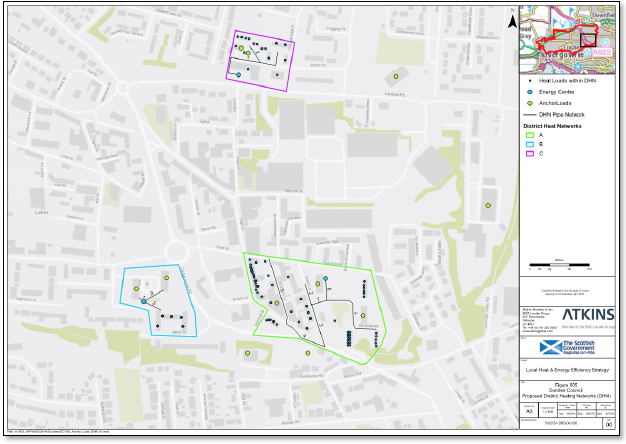Click the Energy Centre legend symbol

[530, 92]
